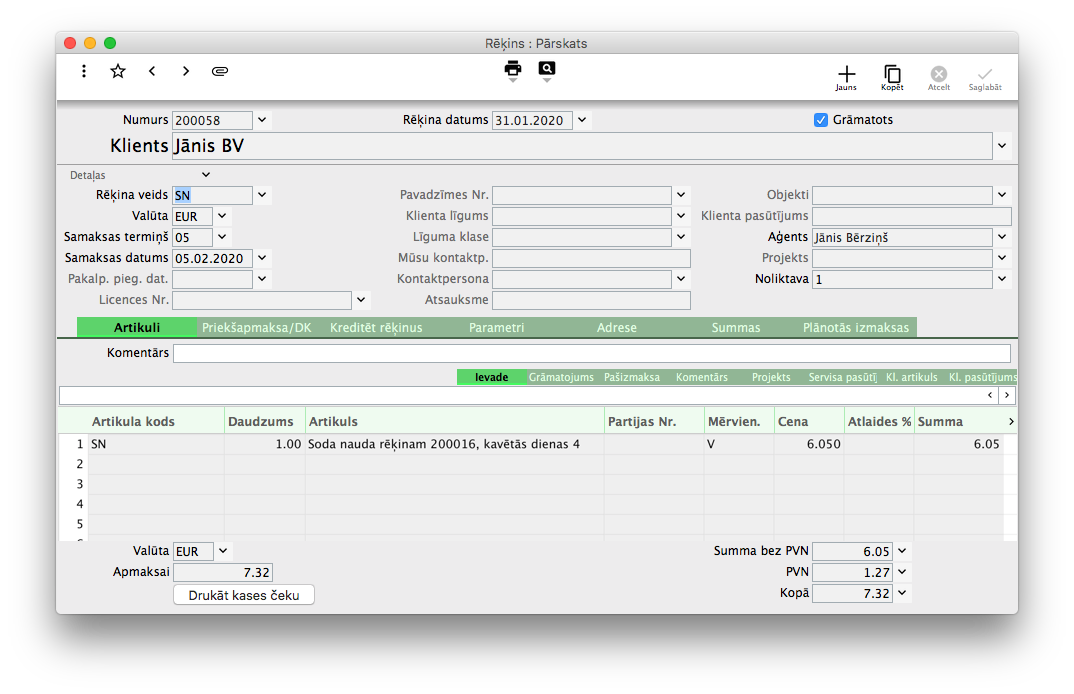Select the Grāmatojums sub-tab
1074x694 pixels.
click(561, 377)
